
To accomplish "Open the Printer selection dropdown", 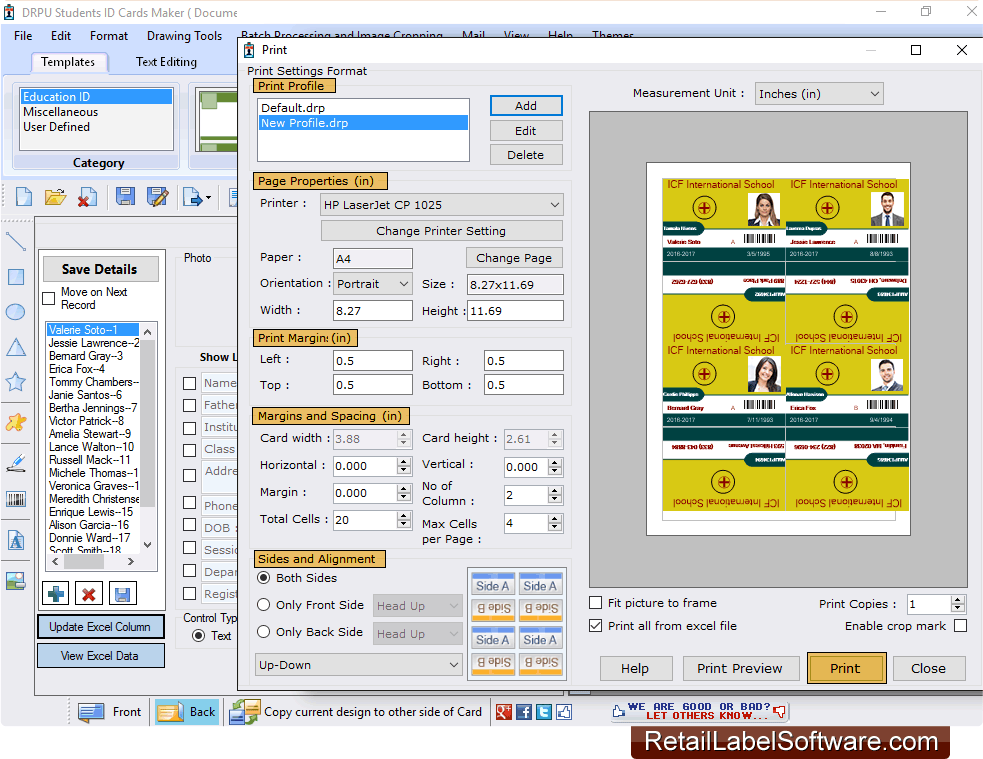I will [555, 204].
